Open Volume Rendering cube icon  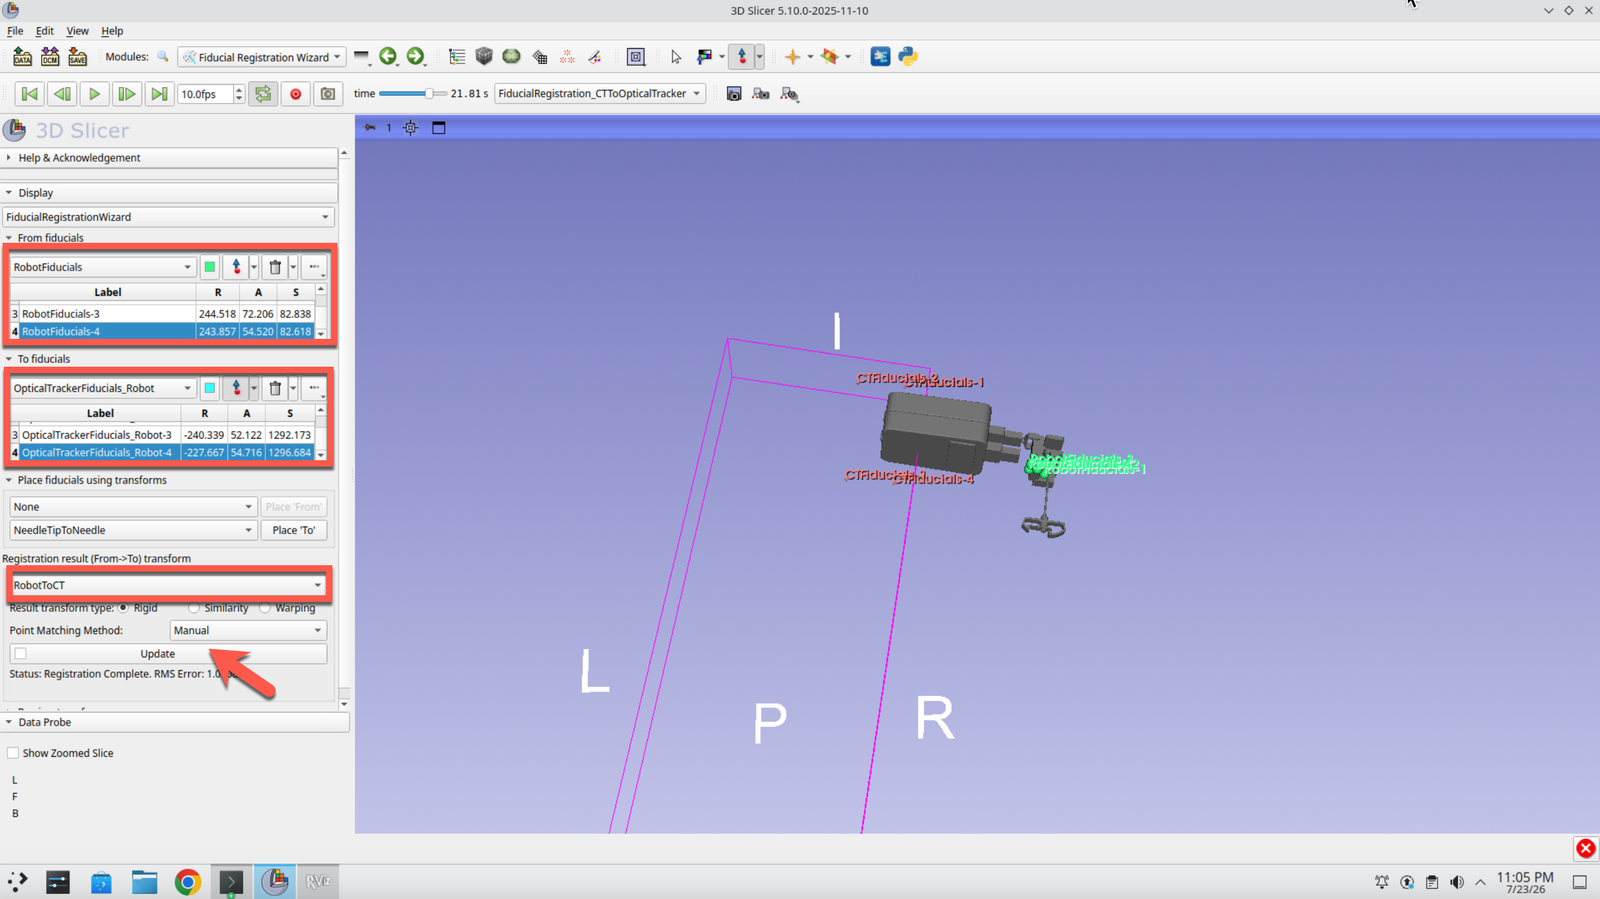pyautogui.click(x=484, y=57)
